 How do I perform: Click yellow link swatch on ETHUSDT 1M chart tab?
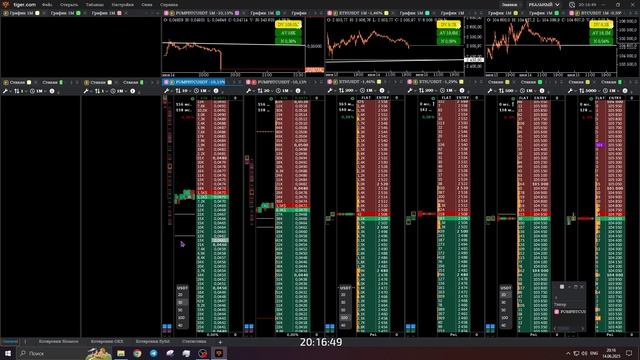click(386, 13)
